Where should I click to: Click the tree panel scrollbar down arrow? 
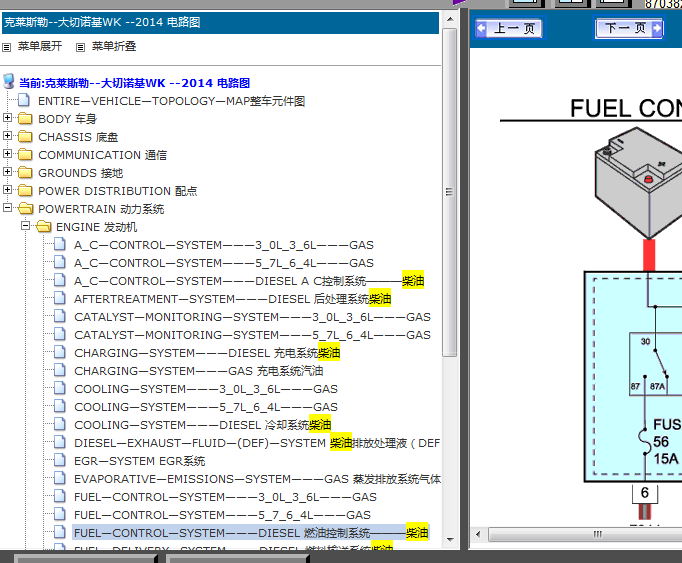pos(450,540)
